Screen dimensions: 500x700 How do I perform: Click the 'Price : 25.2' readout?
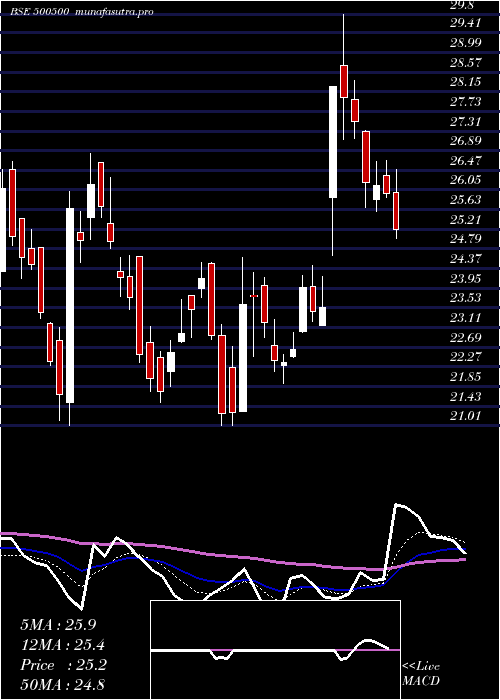coord(63,665)
